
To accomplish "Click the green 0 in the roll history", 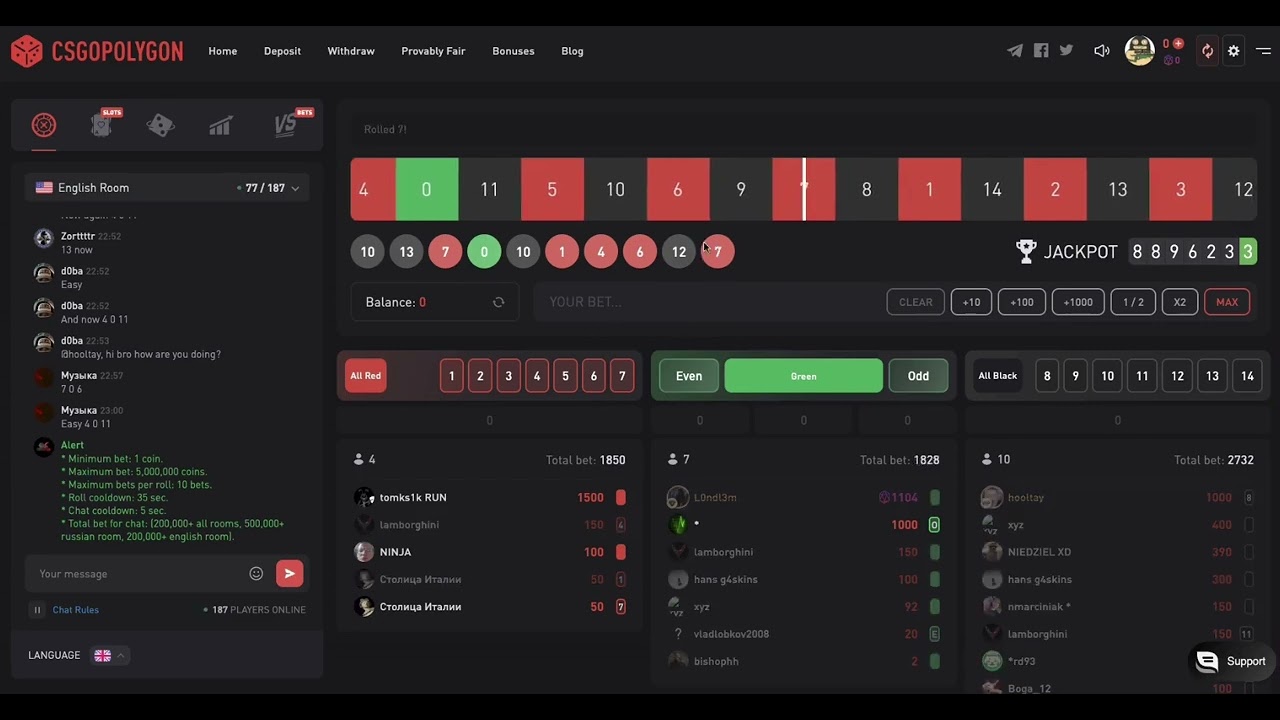I will [484, 252].
